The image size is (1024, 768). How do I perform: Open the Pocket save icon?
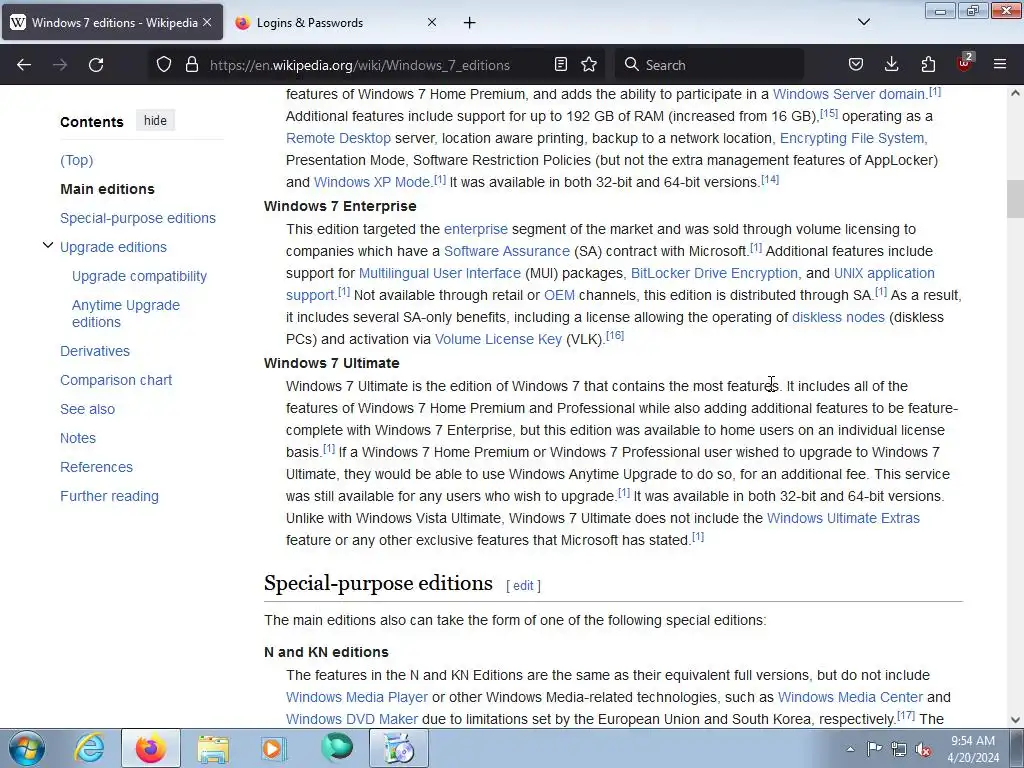click(x=856, y=65)
